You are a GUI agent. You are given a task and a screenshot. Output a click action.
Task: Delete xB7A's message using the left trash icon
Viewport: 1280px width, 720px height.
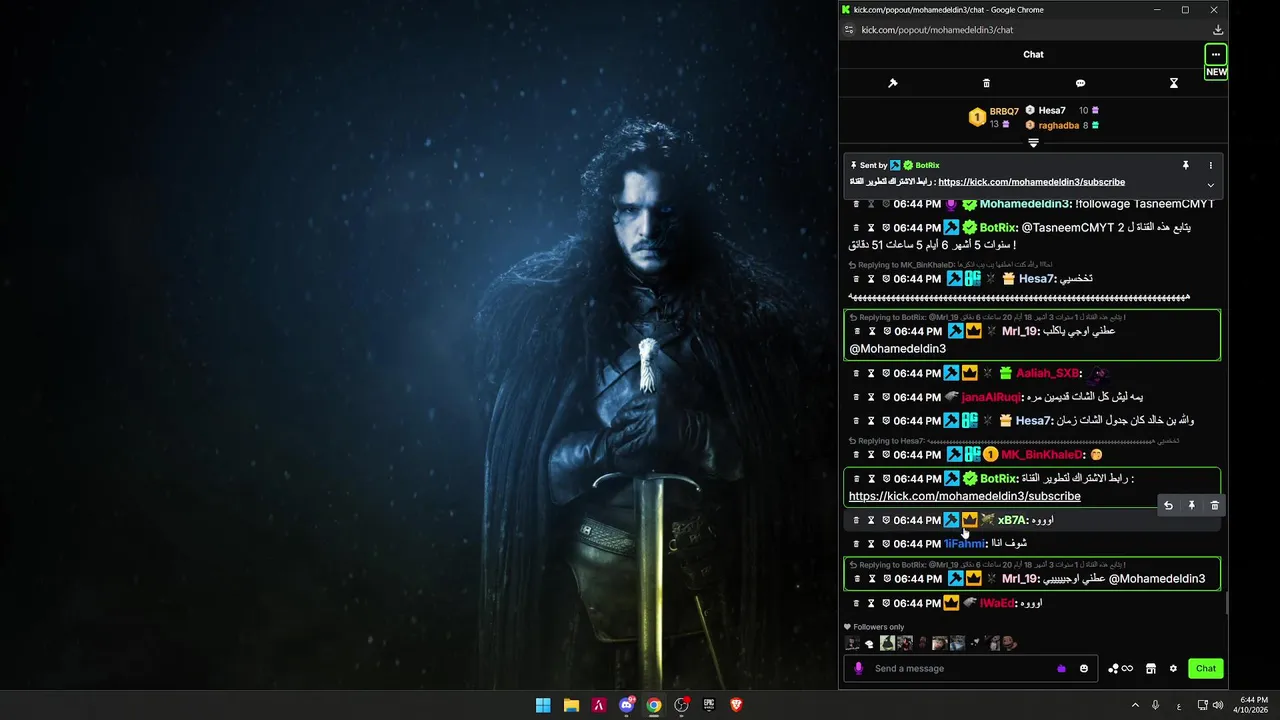click(x=856, y=520)
